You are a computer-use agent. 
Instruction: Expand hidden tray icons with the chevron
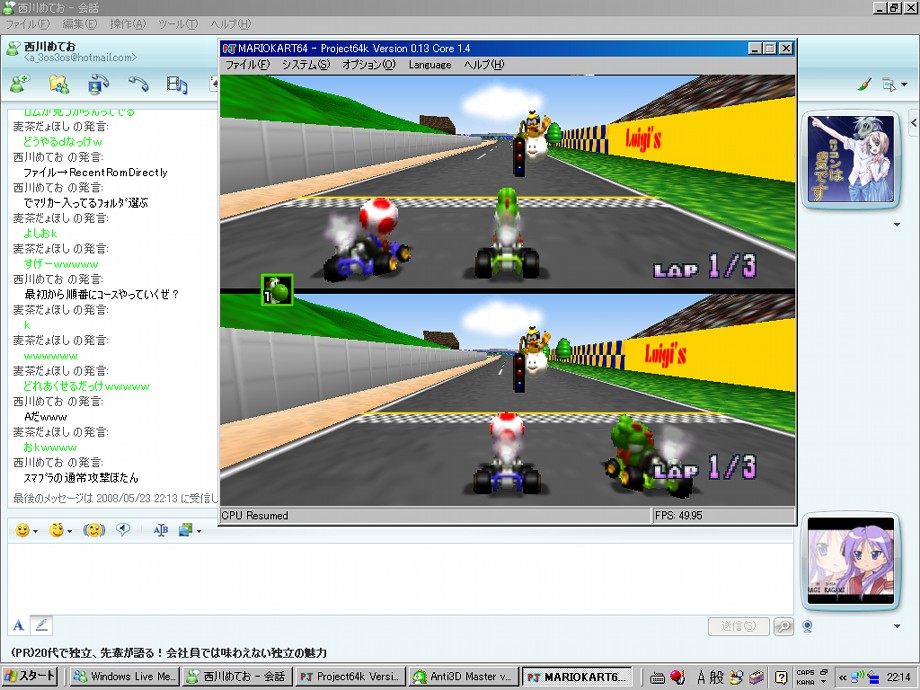click(843, 677)
